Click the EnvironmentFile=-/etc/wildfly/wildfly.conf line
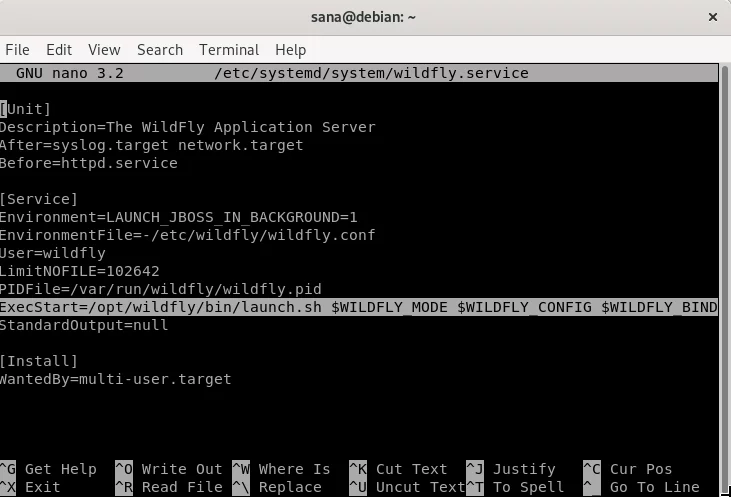 tap(187, 235)
